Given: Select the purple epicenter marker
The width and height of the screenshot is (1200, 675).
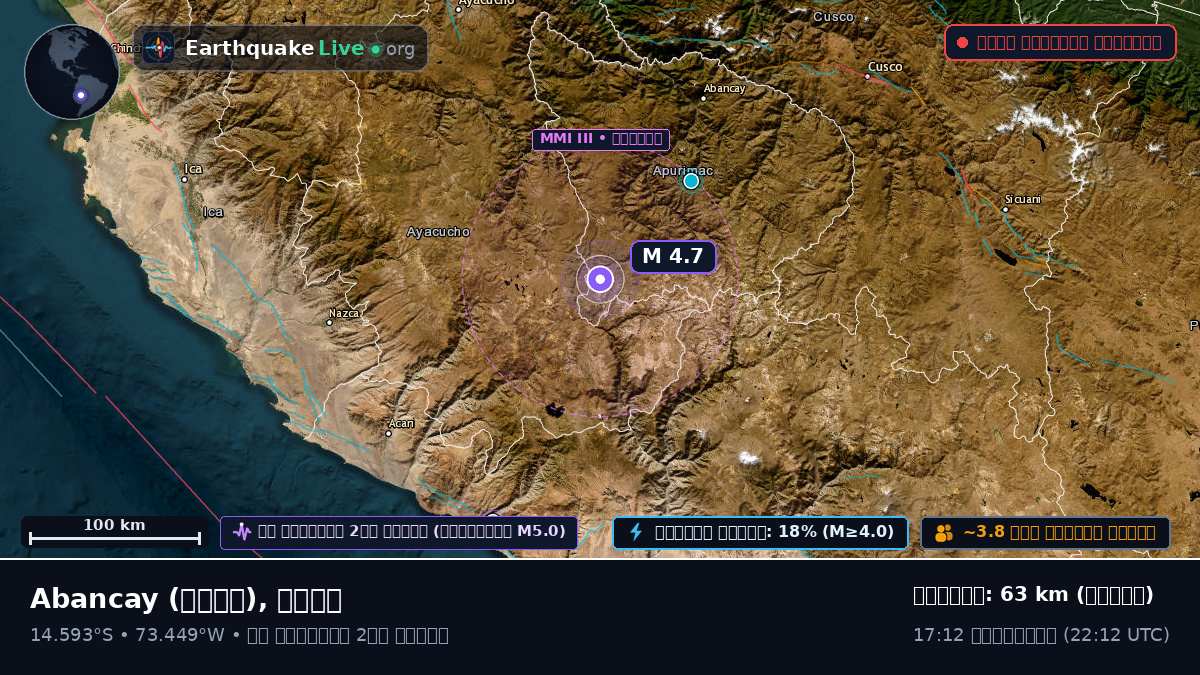Looking at the screenshot, I should pos(600,279).
